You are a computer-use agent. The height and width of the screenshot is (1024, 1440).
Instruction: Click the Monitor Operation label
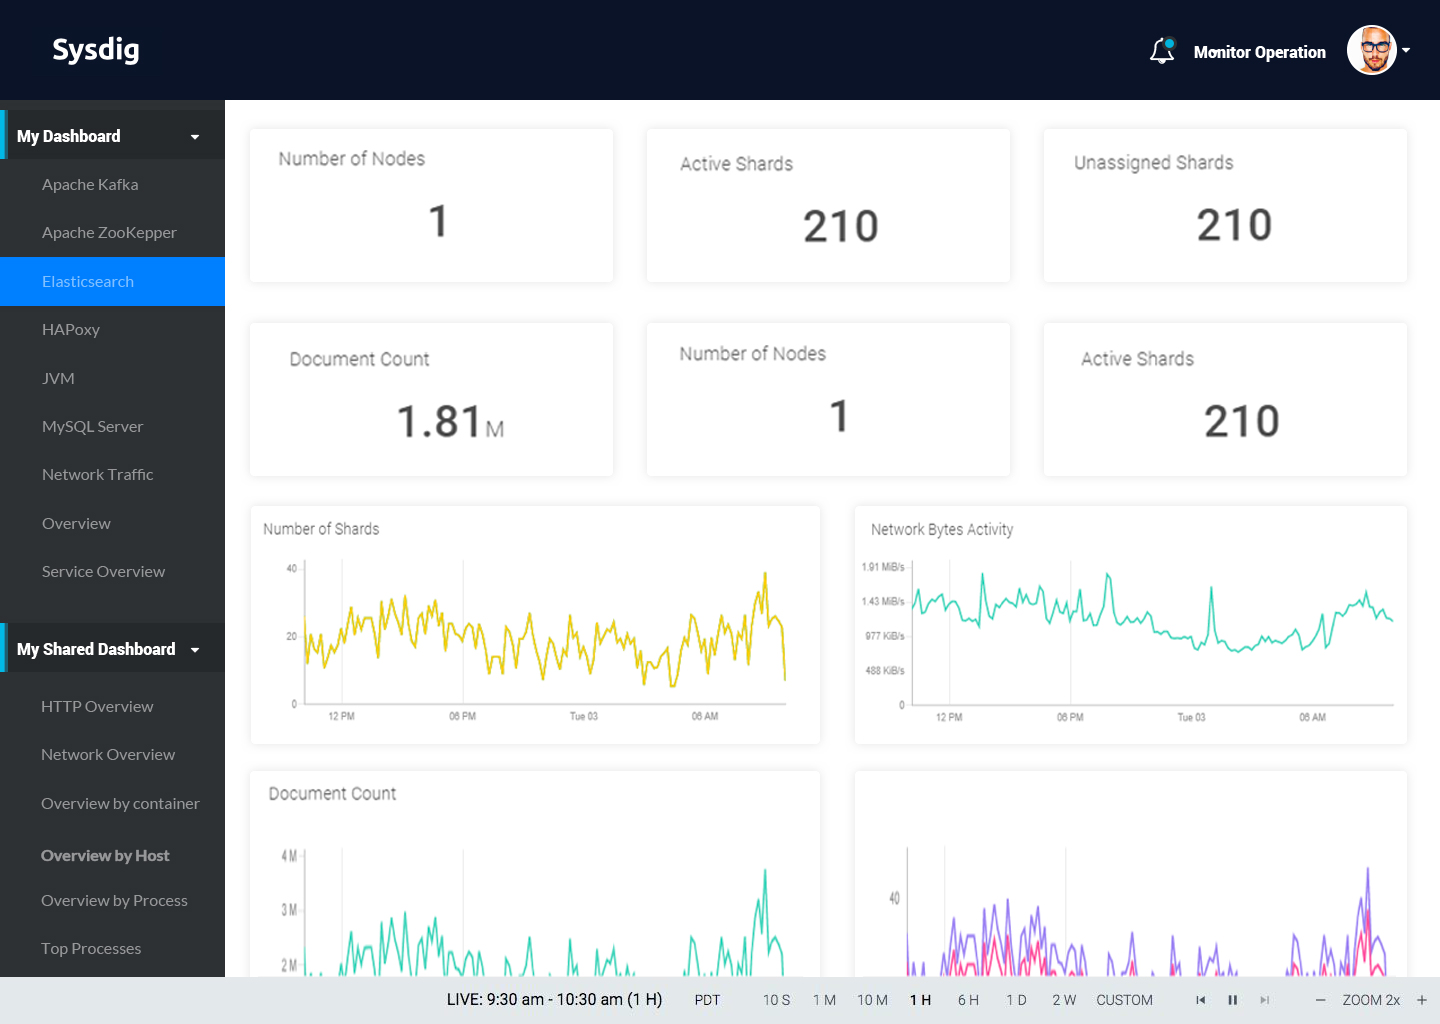(x=1259, y=52)
